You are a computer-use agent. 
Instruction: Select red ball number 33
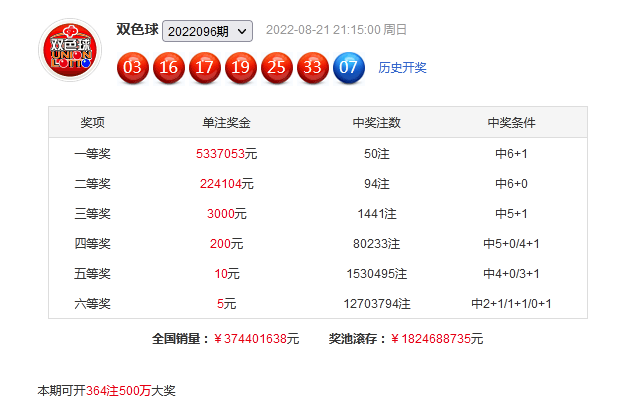click(313, 67)
